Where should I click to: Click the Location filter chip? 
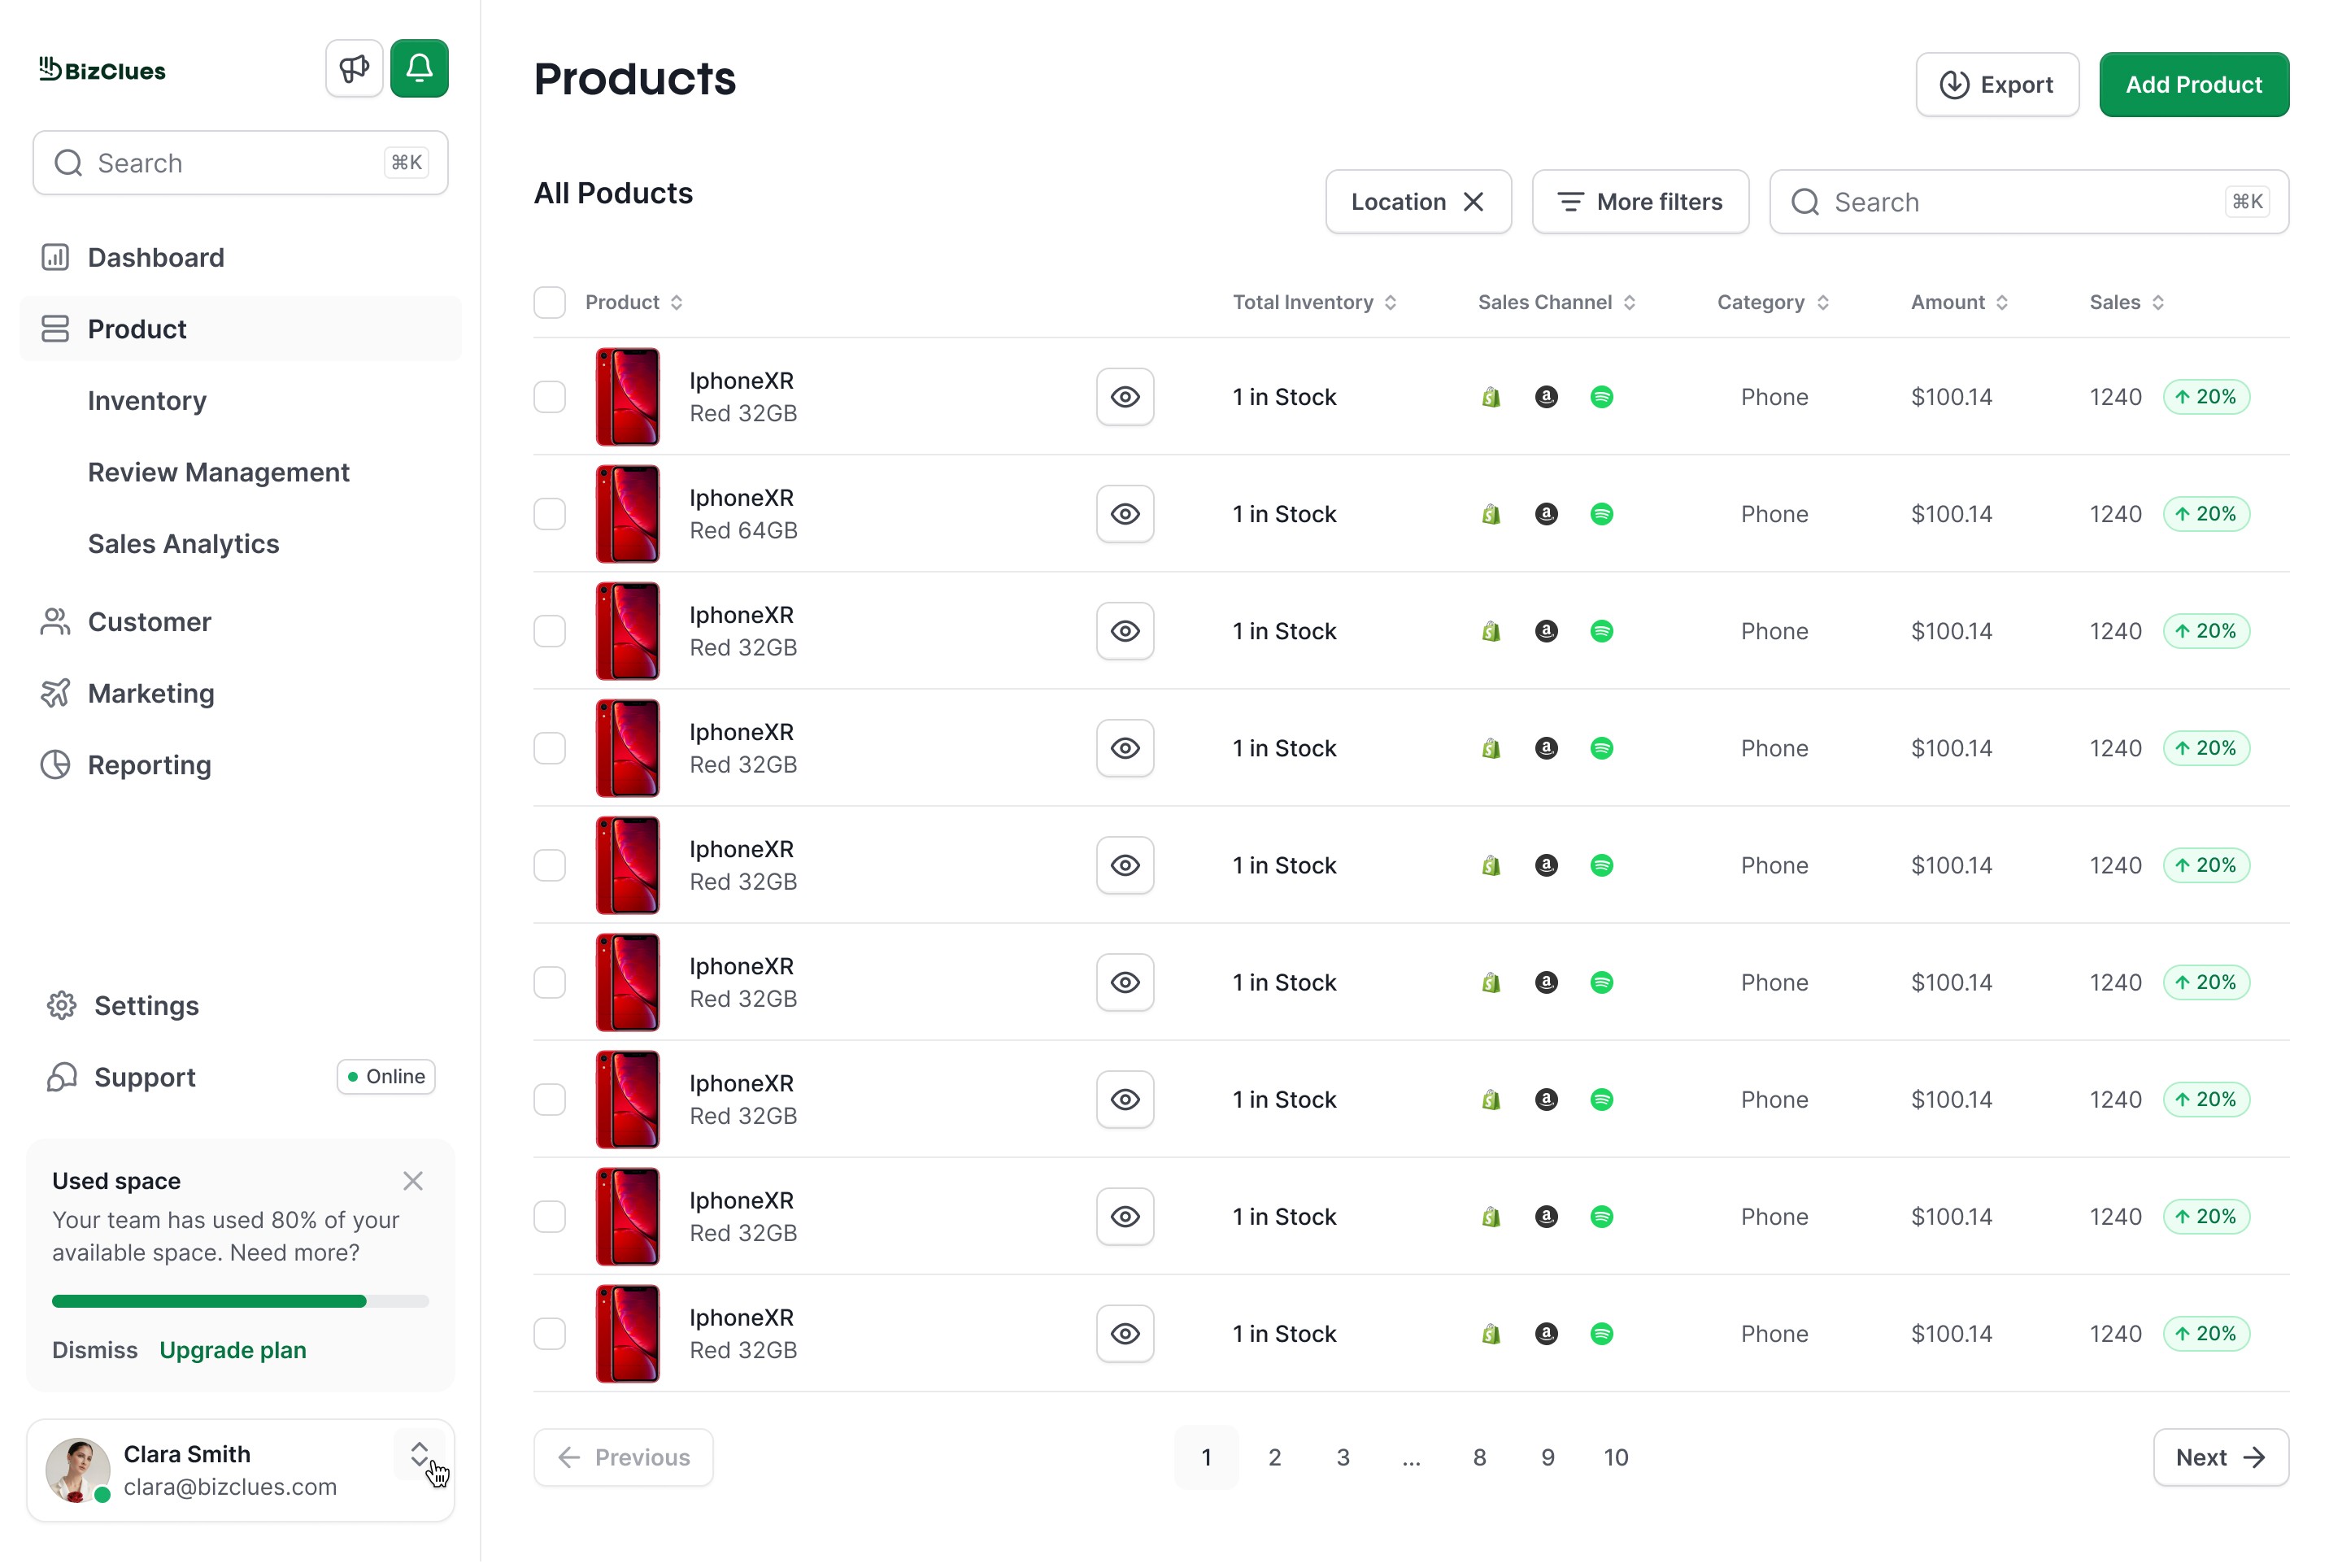pos(1420,202)
